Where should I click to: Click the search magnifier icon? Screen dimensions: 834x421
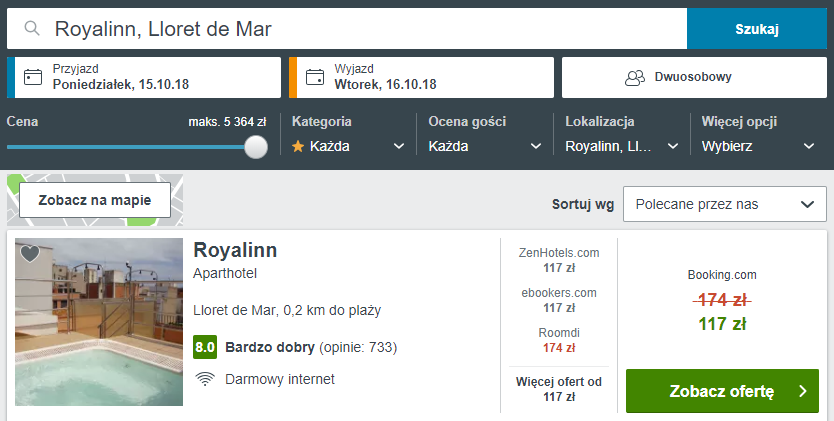[32, 29]
